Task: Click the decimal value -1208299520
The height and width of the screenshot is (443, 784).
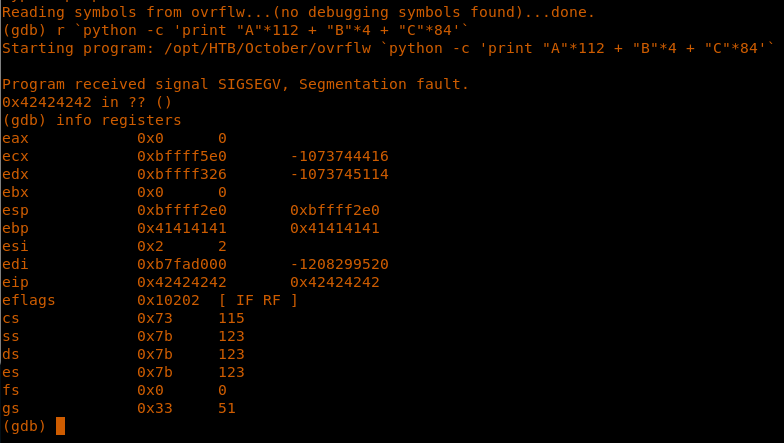Action: tap(339, 264)
